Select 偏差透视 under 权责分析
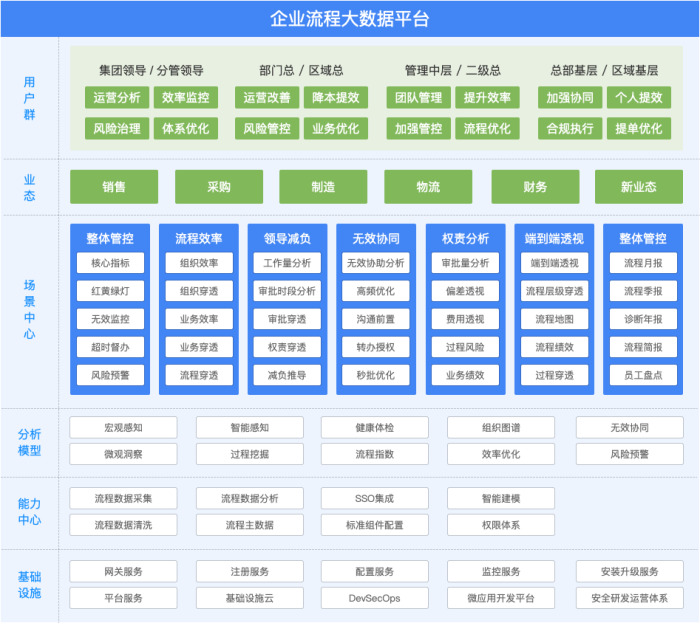 465,291
